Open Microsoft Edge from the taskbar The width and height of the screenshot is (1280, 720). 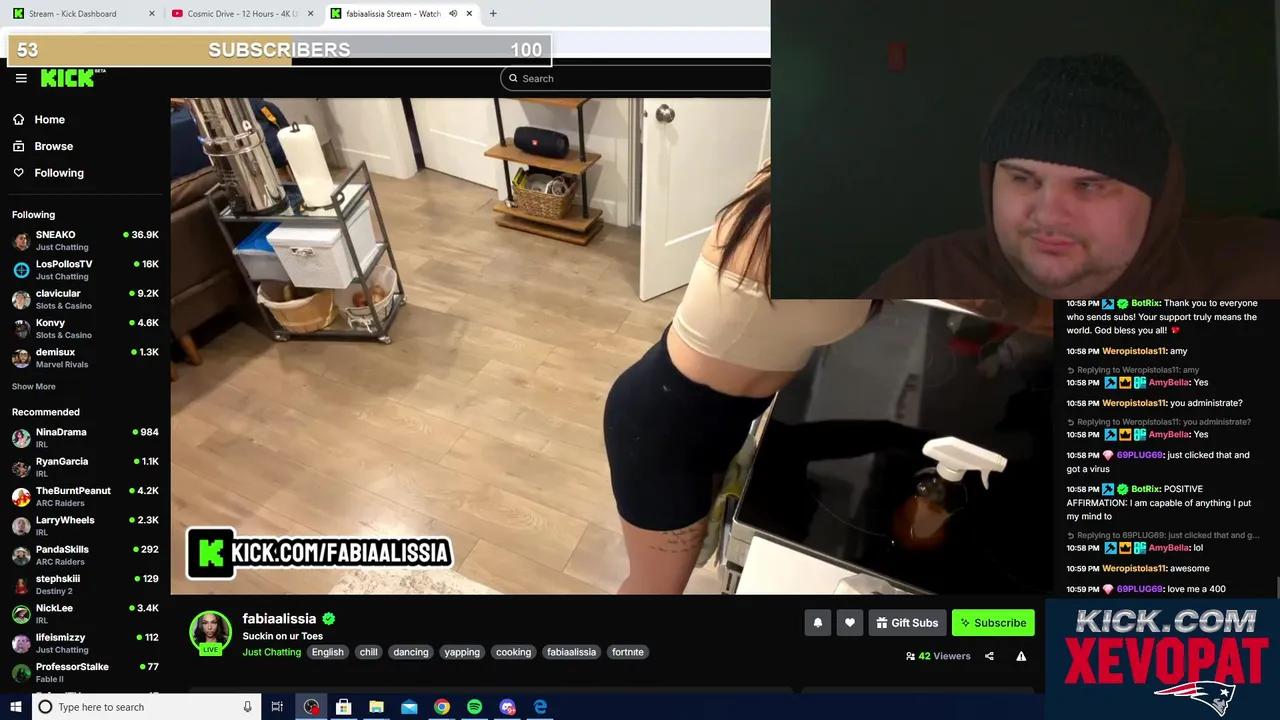540,707
